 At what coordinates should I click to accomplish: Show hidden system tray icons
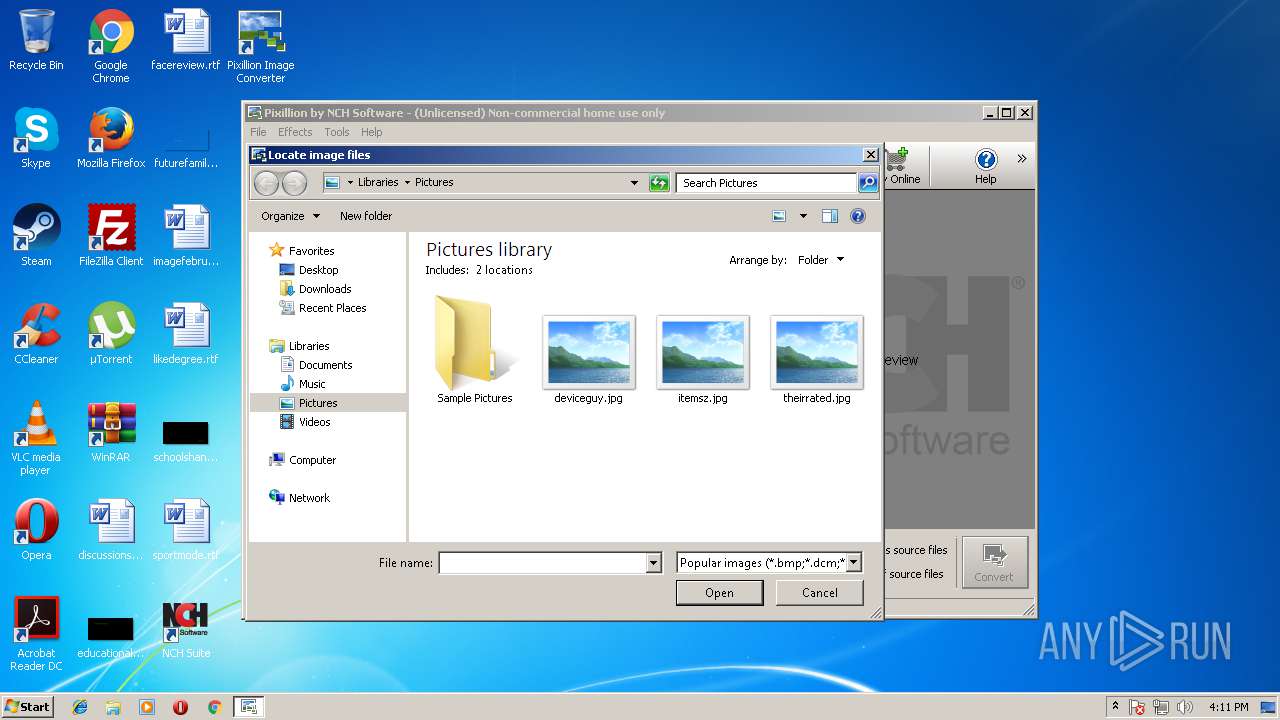point(1115,707)
